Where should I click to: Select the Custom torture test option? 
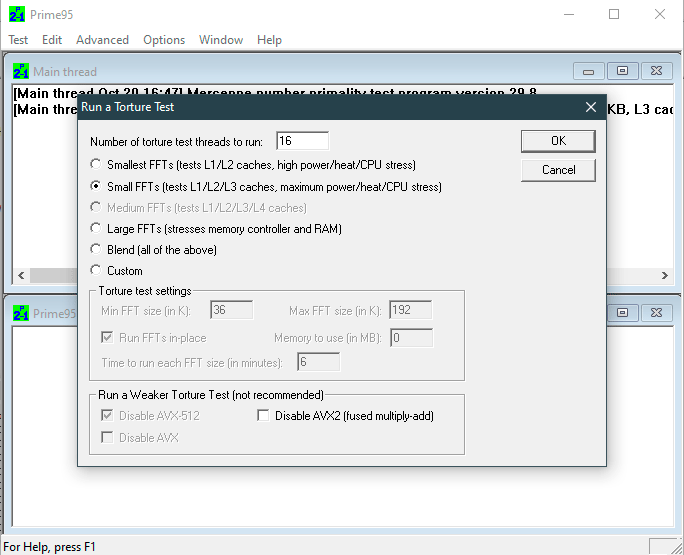(116, 270)
